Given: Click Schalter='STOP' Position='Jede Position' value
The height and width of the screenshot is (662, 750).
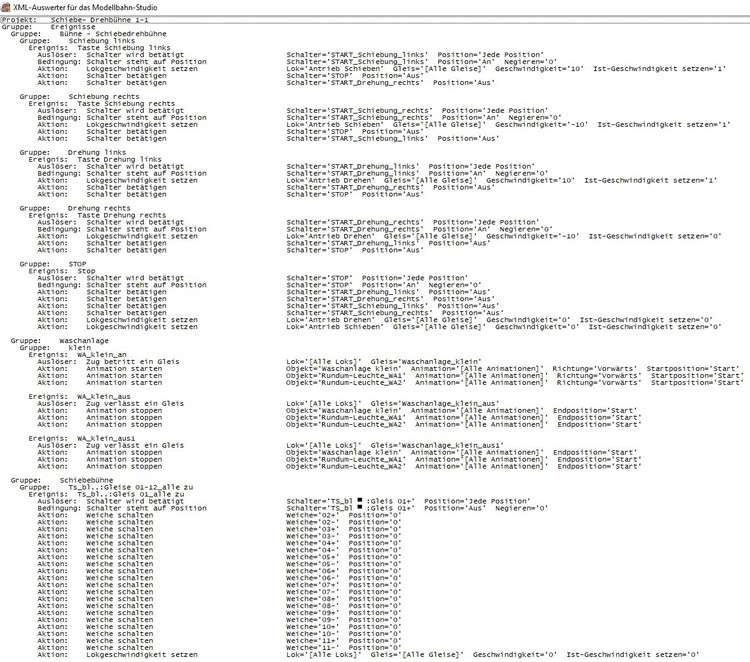Looking at the screenshot, I should (x=377, y=278).
